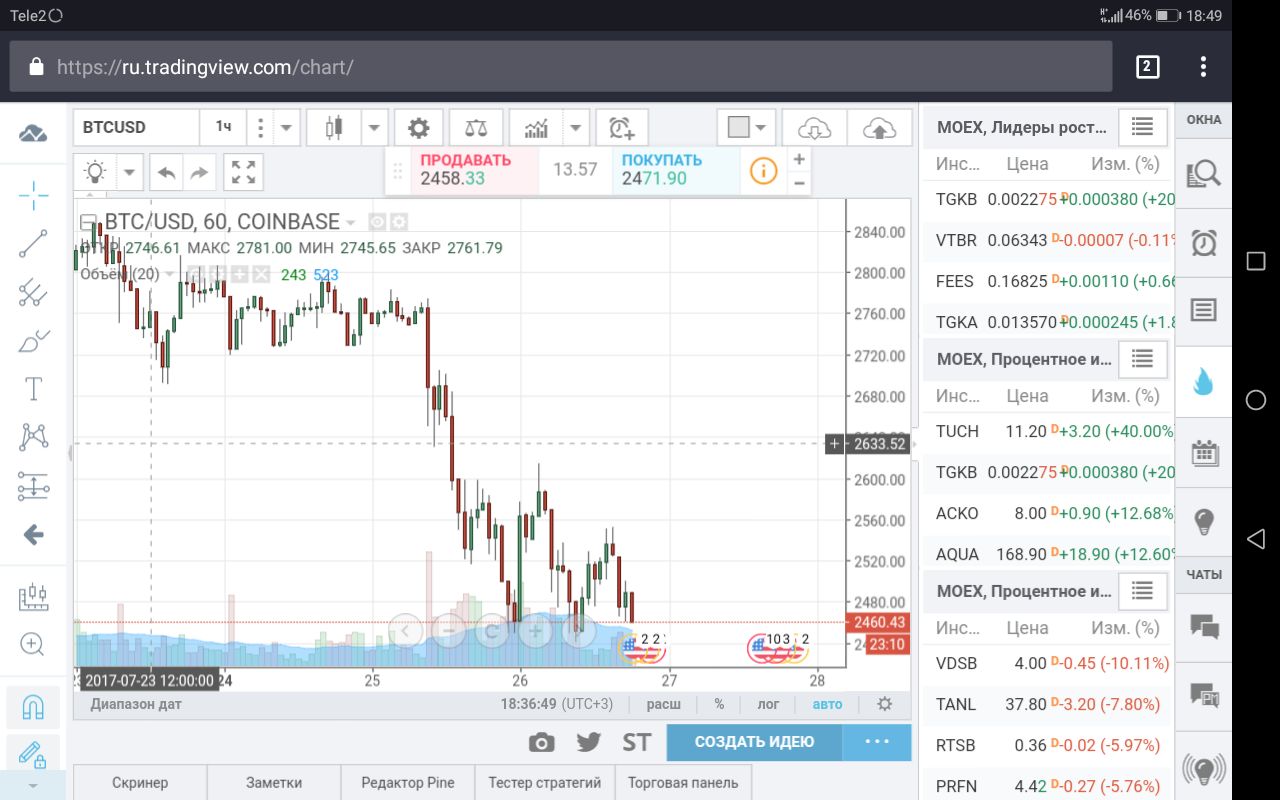Toggle the авто auto scale
This screenshot has width=1280, height=800.
827,704
